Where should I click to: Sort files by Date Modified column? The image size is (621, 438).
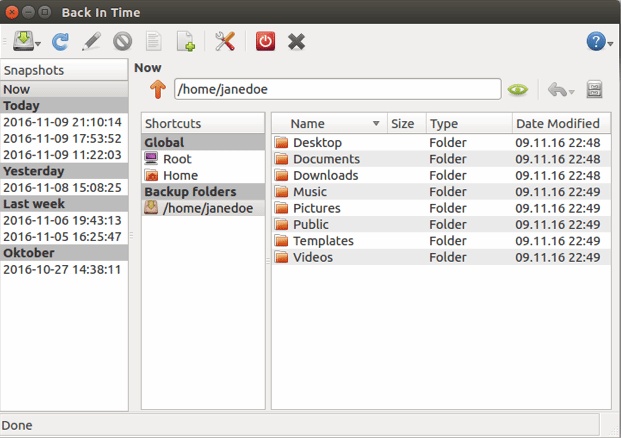pyautogui.click(x=557, y=124)
